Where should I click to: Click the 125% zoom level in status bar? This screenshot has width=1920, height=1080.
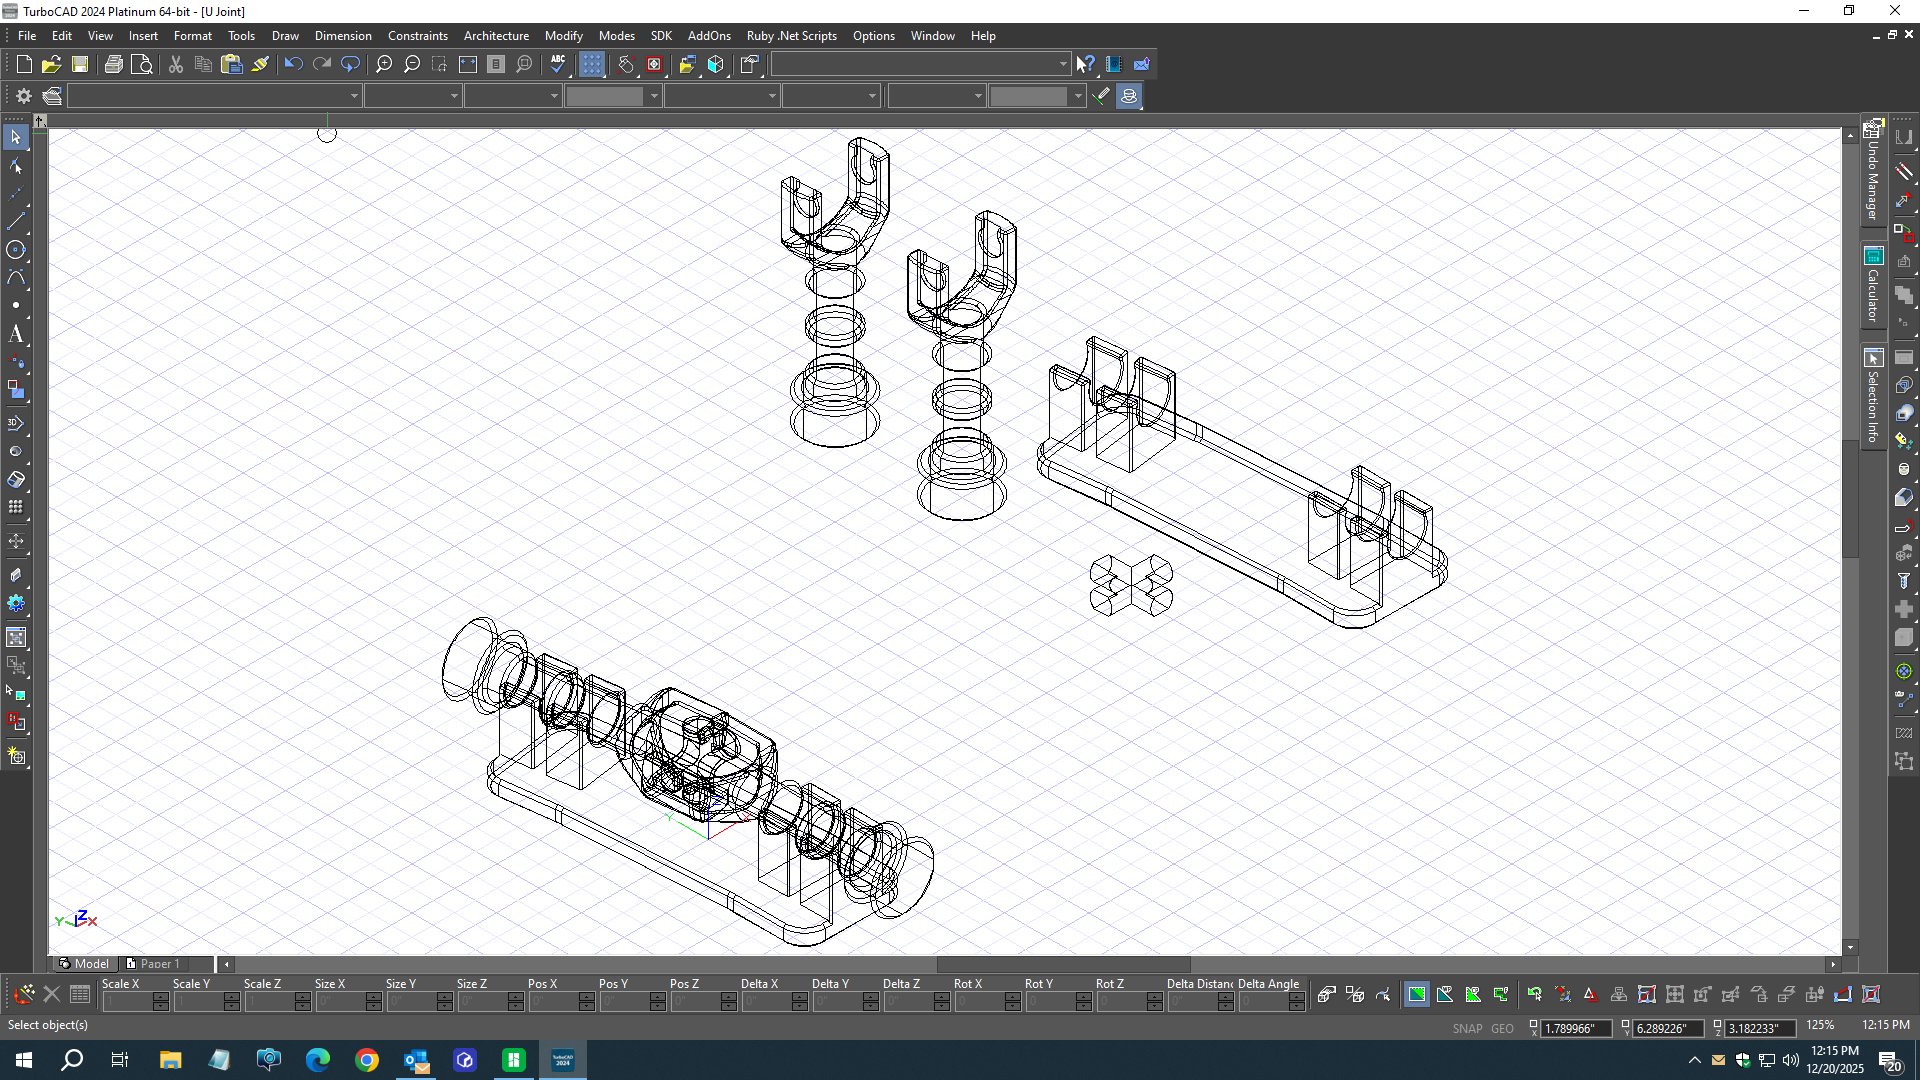(x=1821, y=1026)
